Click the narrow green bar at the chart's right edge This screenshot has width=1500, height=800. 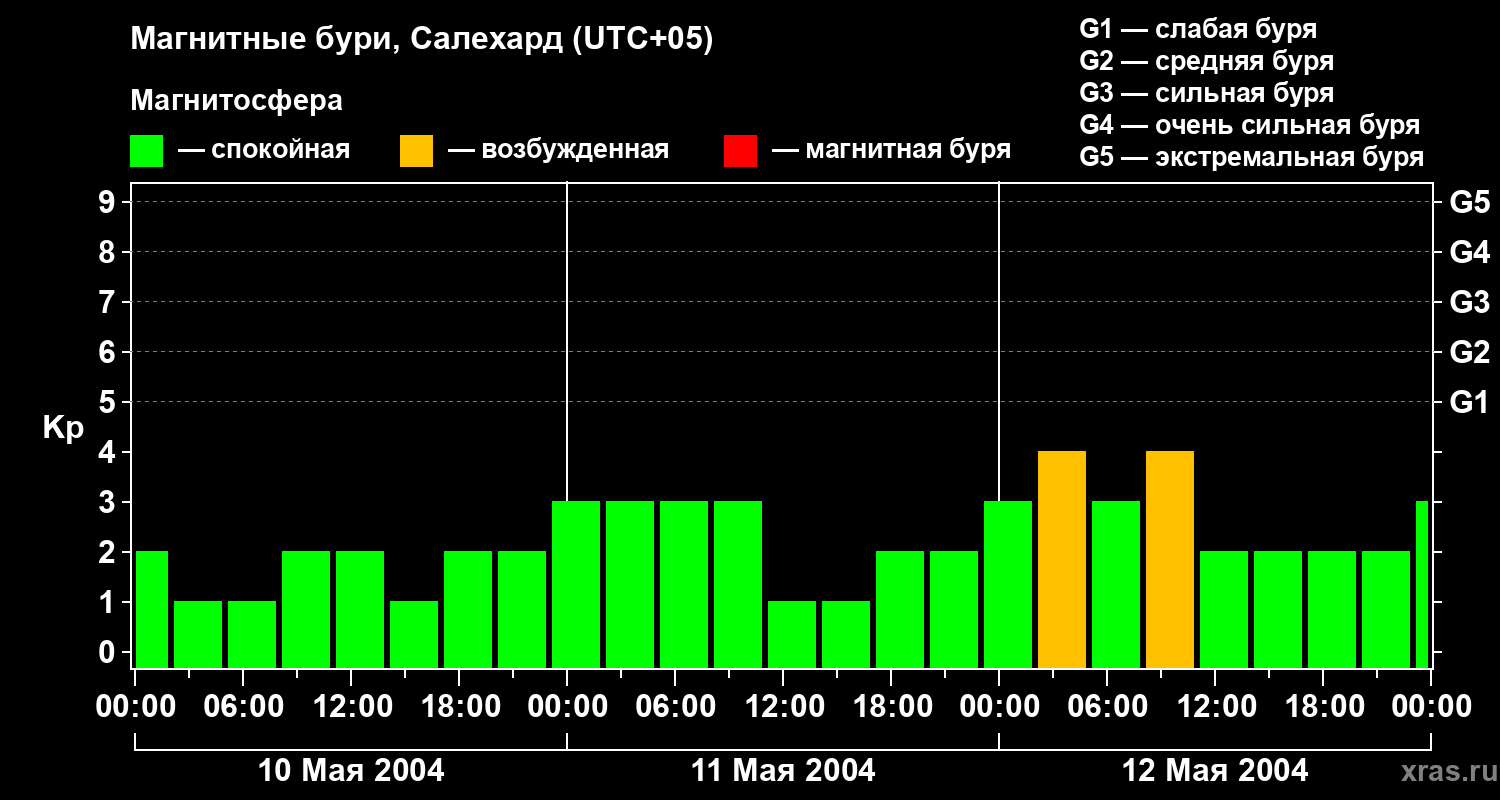pyautogui.click(x=1422, y=585)
